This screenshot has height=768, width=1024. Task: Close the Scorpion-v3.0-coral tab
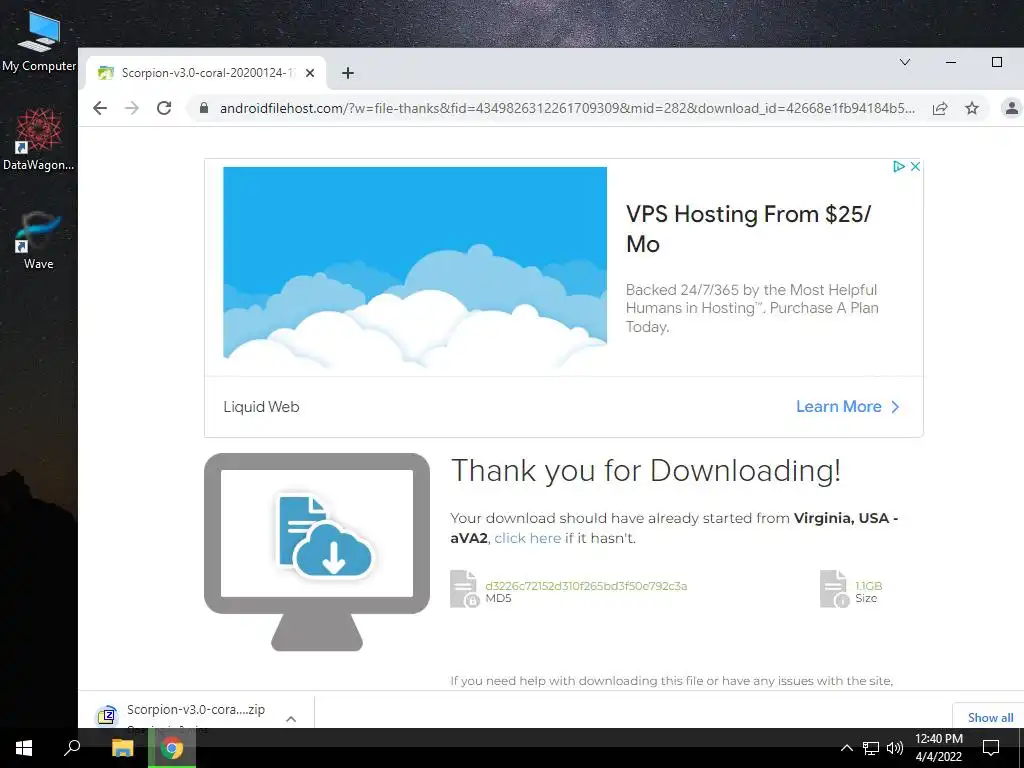coord(310,73)
